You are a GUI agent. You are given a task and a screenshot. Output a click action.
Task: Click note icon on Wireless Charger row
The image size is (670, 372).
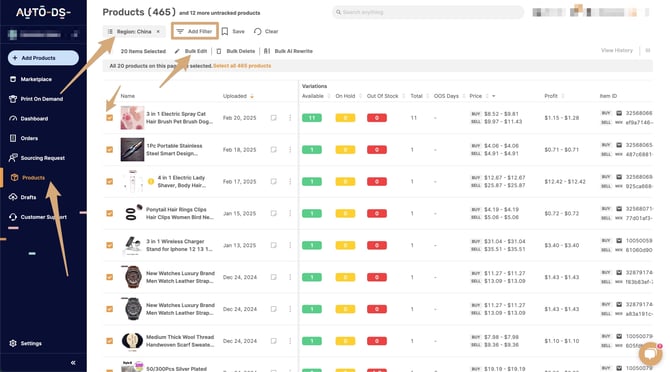click(273, 245)
